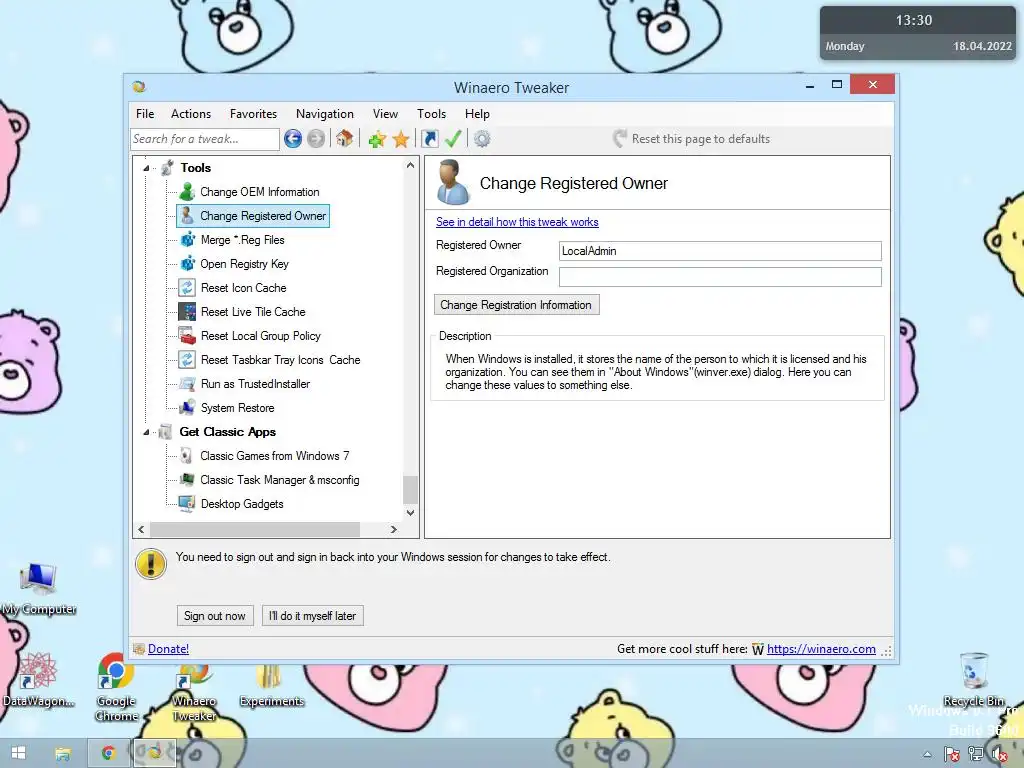Open the View menu
This screenshot has height=768, width=1024.
385,114
